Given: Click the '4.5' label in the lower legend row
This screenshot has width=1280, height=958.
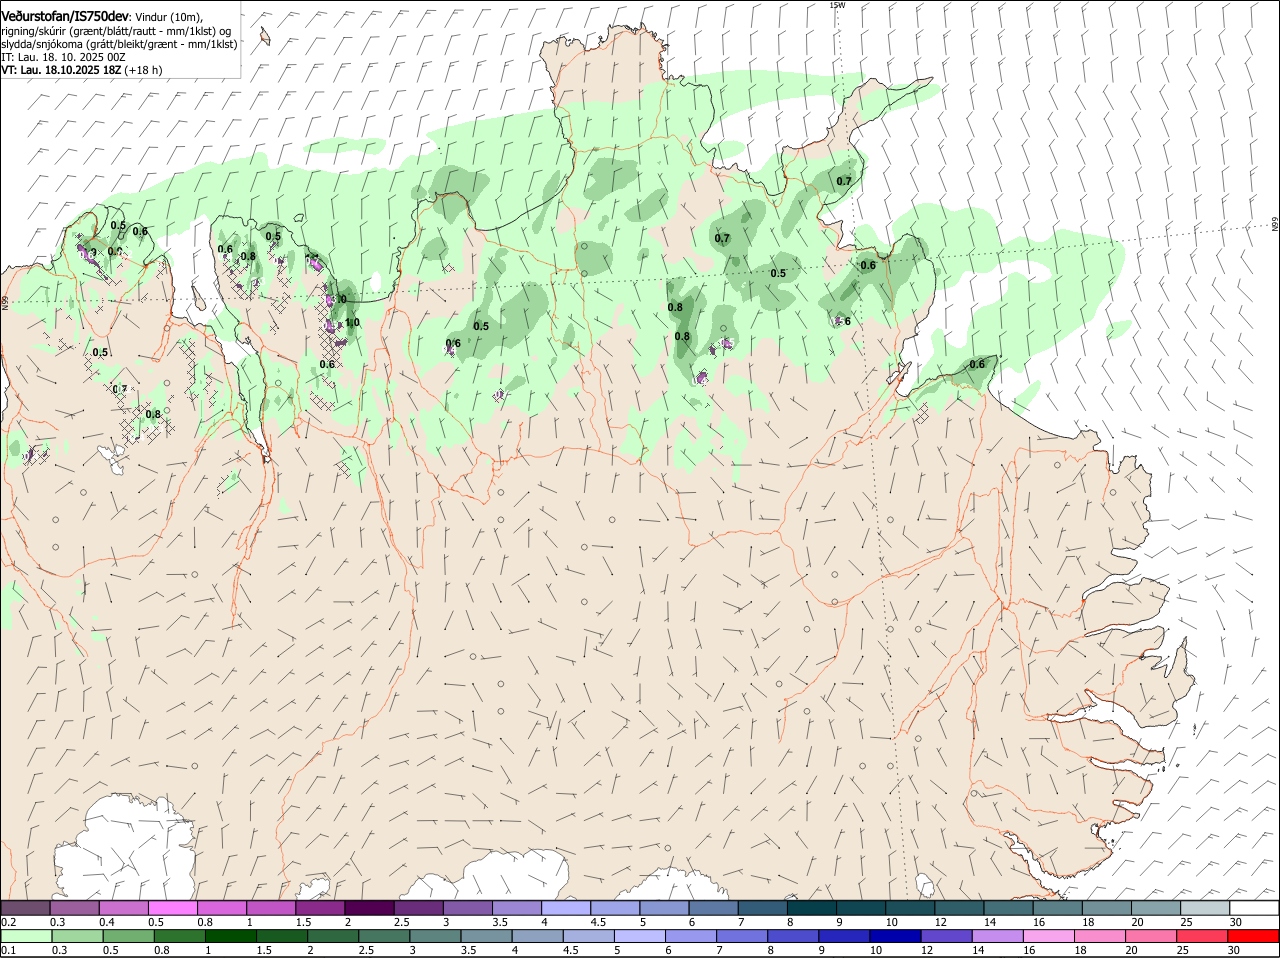Looking at the screenshot, I should click(x=571, y=950).
